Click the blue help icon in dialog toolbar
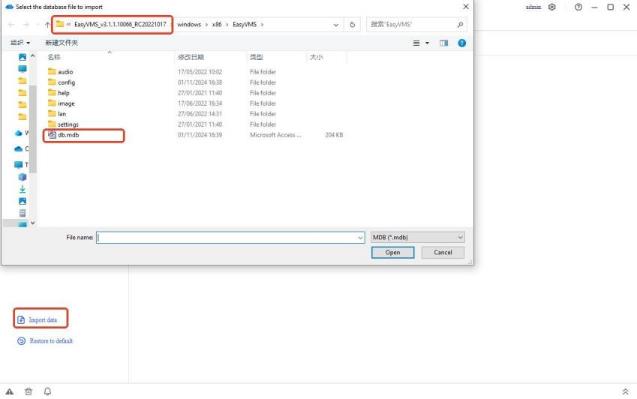 (462, 43)
